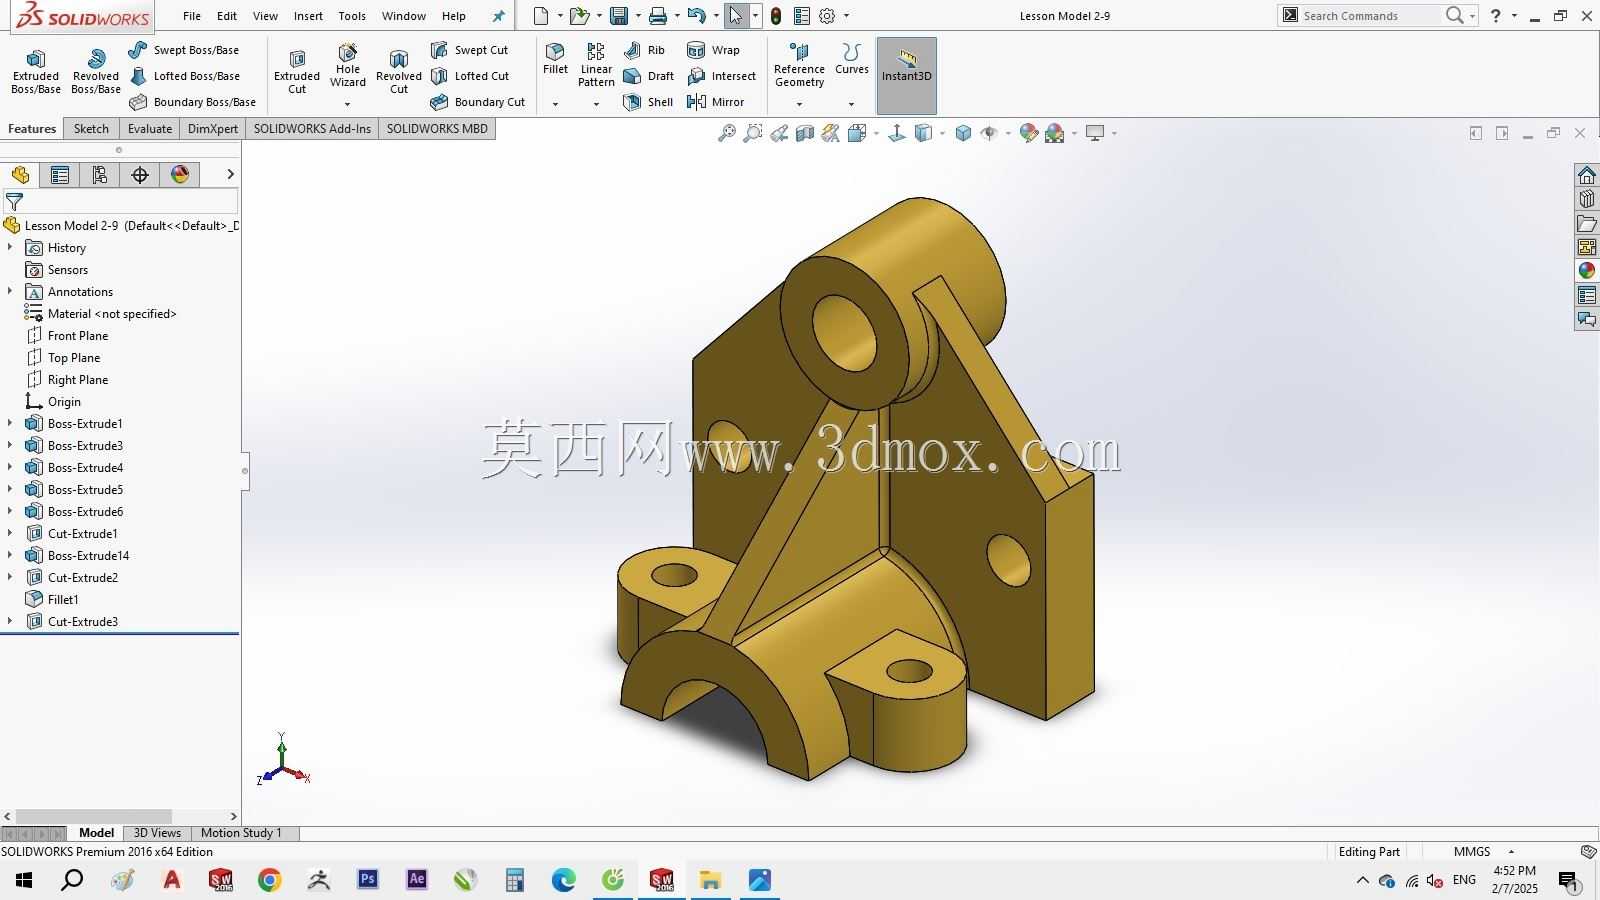The width and height of the screenshot is (1600, 900).
Task: Select the Shell tool
Action: (x=648, y=102)
